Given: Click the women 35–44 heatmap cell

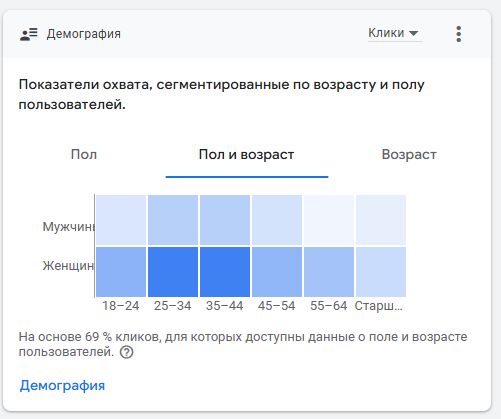Looking at the screenshot, I should click(x=225, y=272).
